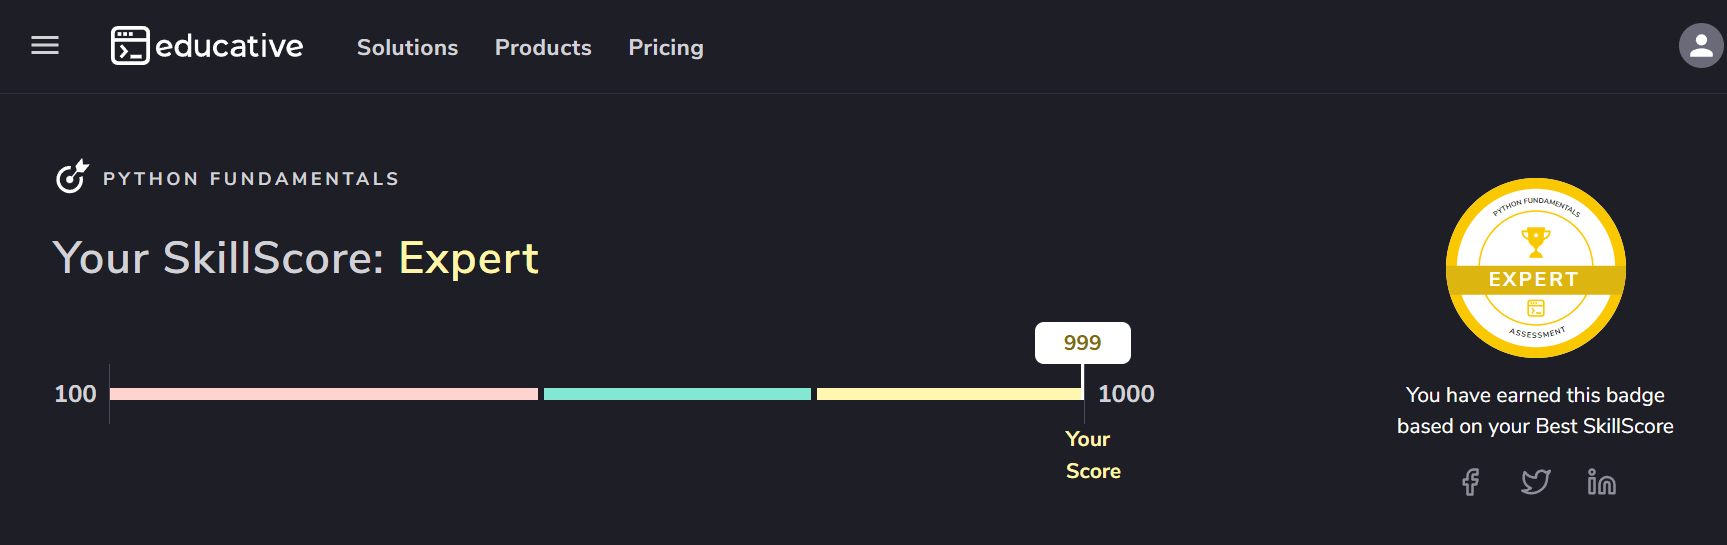Go to the Pricing page
Viewport: 1727px width, 545px height.
pyautogui.click(x=666, y=47)
